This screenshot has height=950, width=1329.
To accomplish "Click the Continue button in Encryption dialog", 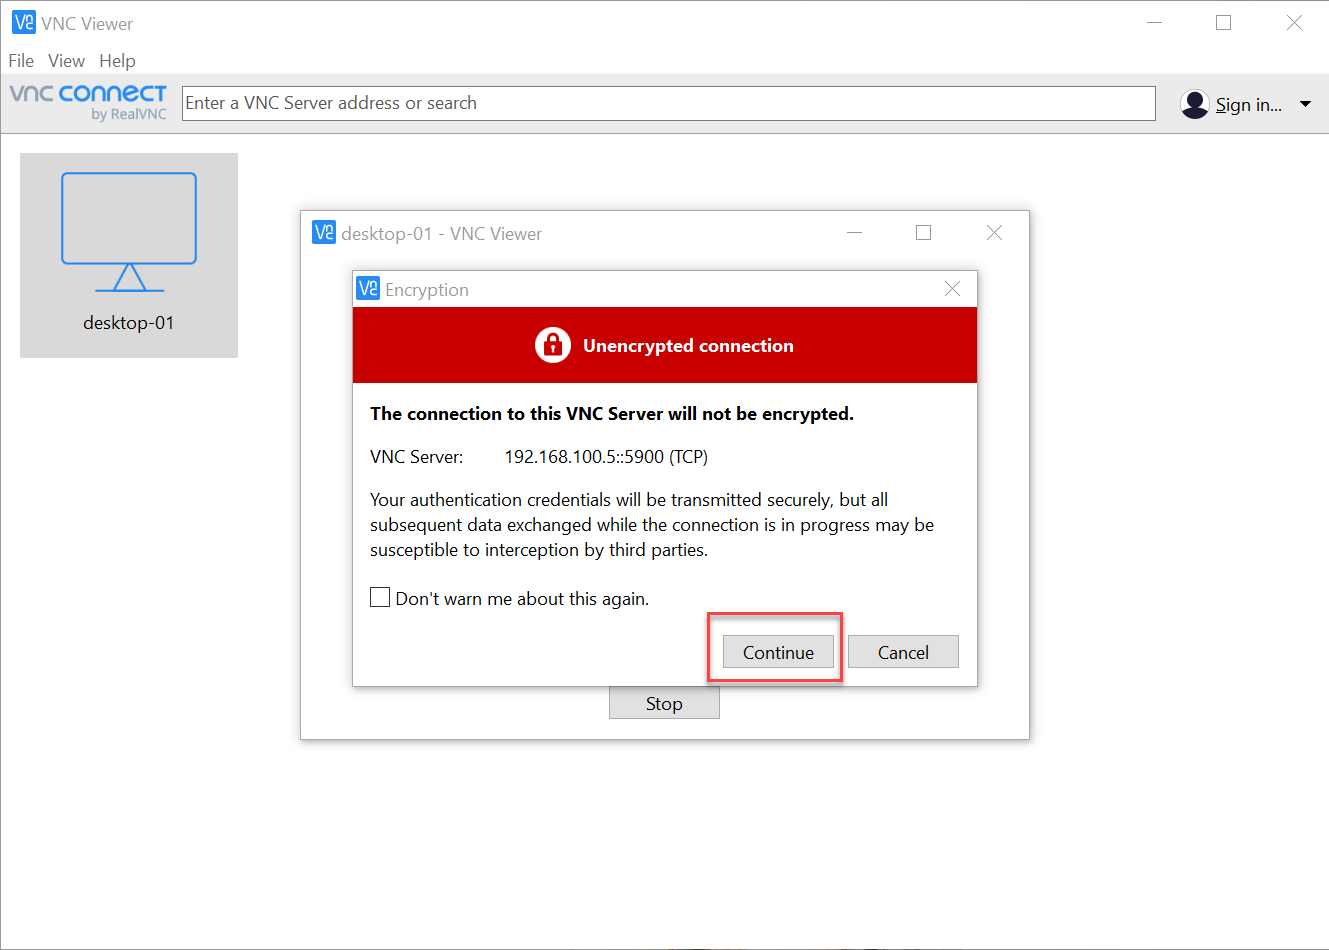I will 778,652.
